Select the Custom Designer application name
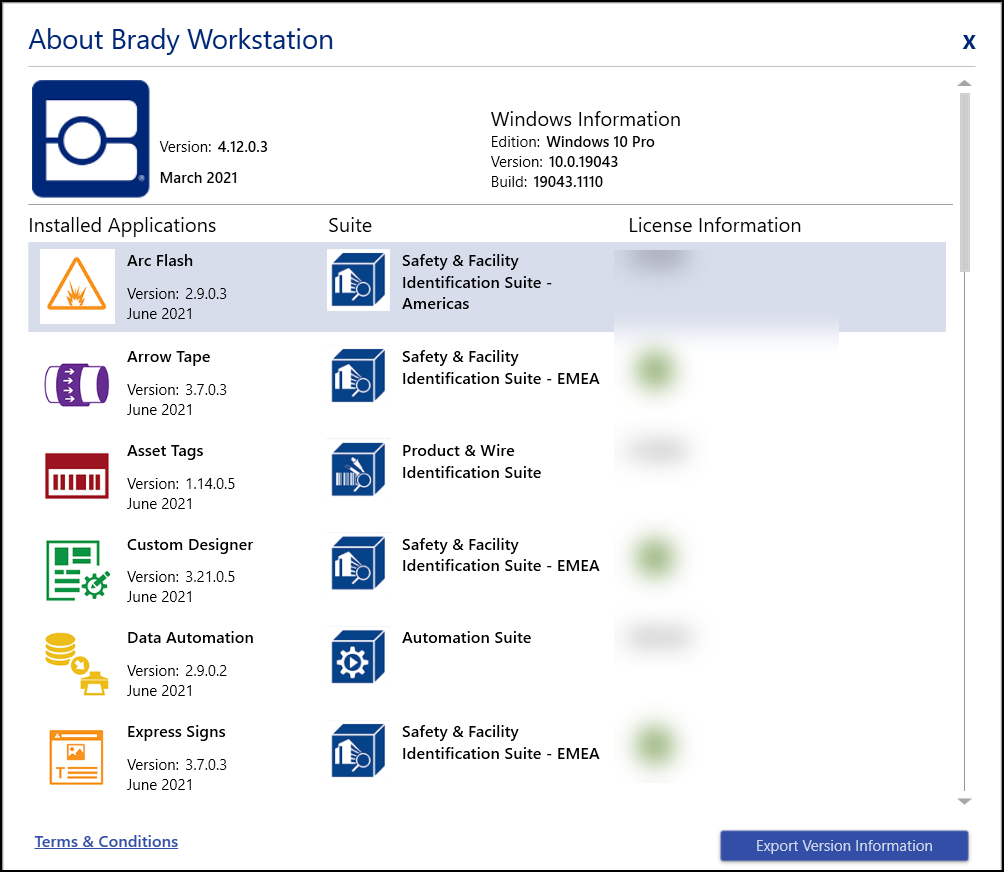The height and width of the screenshot is (872, 1004). (190, 545)
